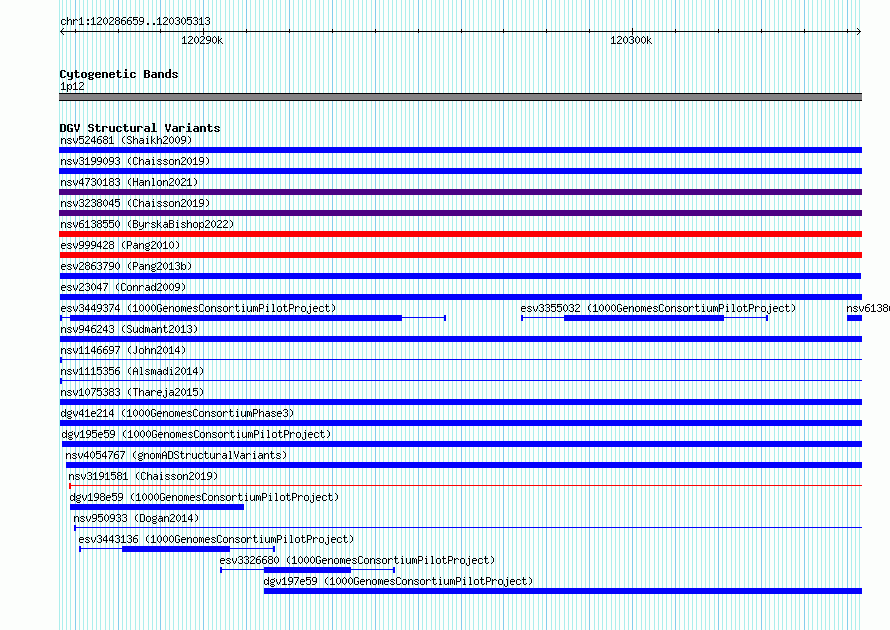Select the gray 1p12 cytogenetic band bar
This screenshot has height=630, width=890.
(x=460, y=97)
